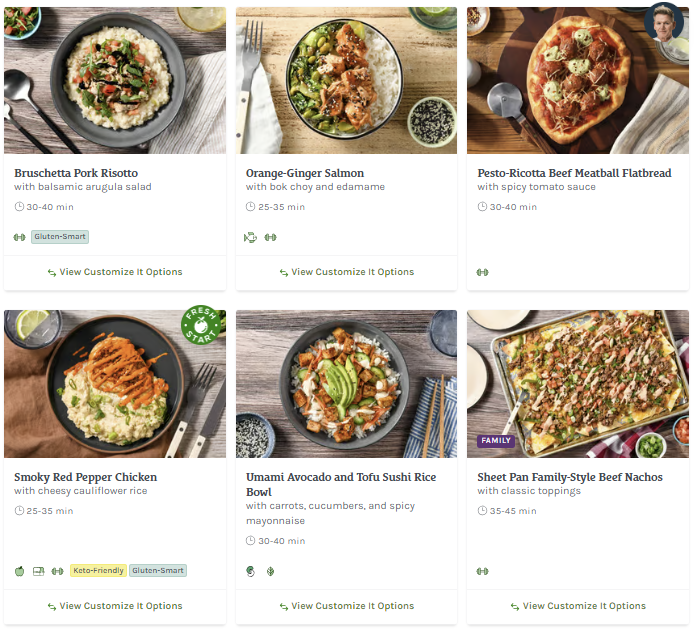Click chef portrait badge on flatbread image
This screenshot has height=631, width=694.
(663, 23)
